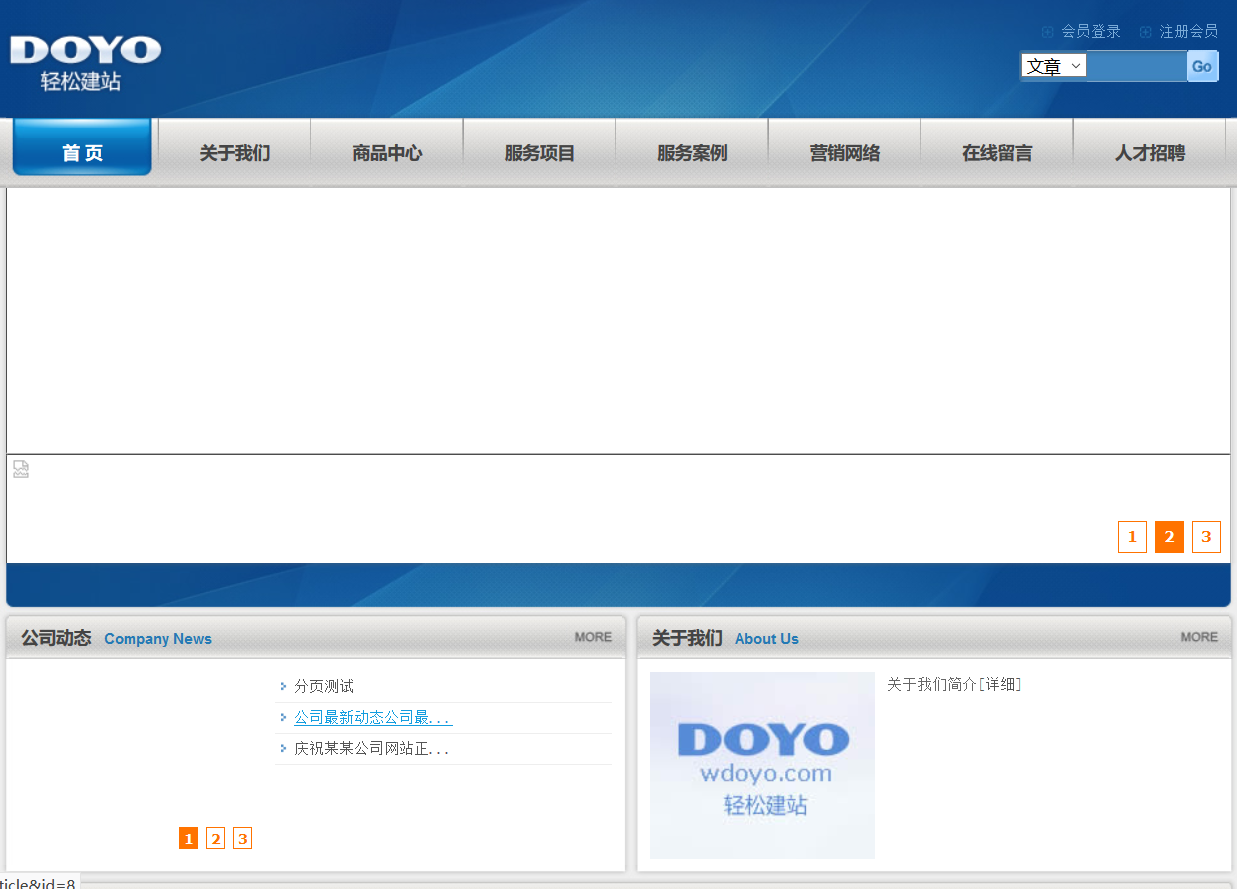This screenshot has height=889, width=1237.
Task: Click the plus icon beside 注册会员
Action: click(1144, 31)
